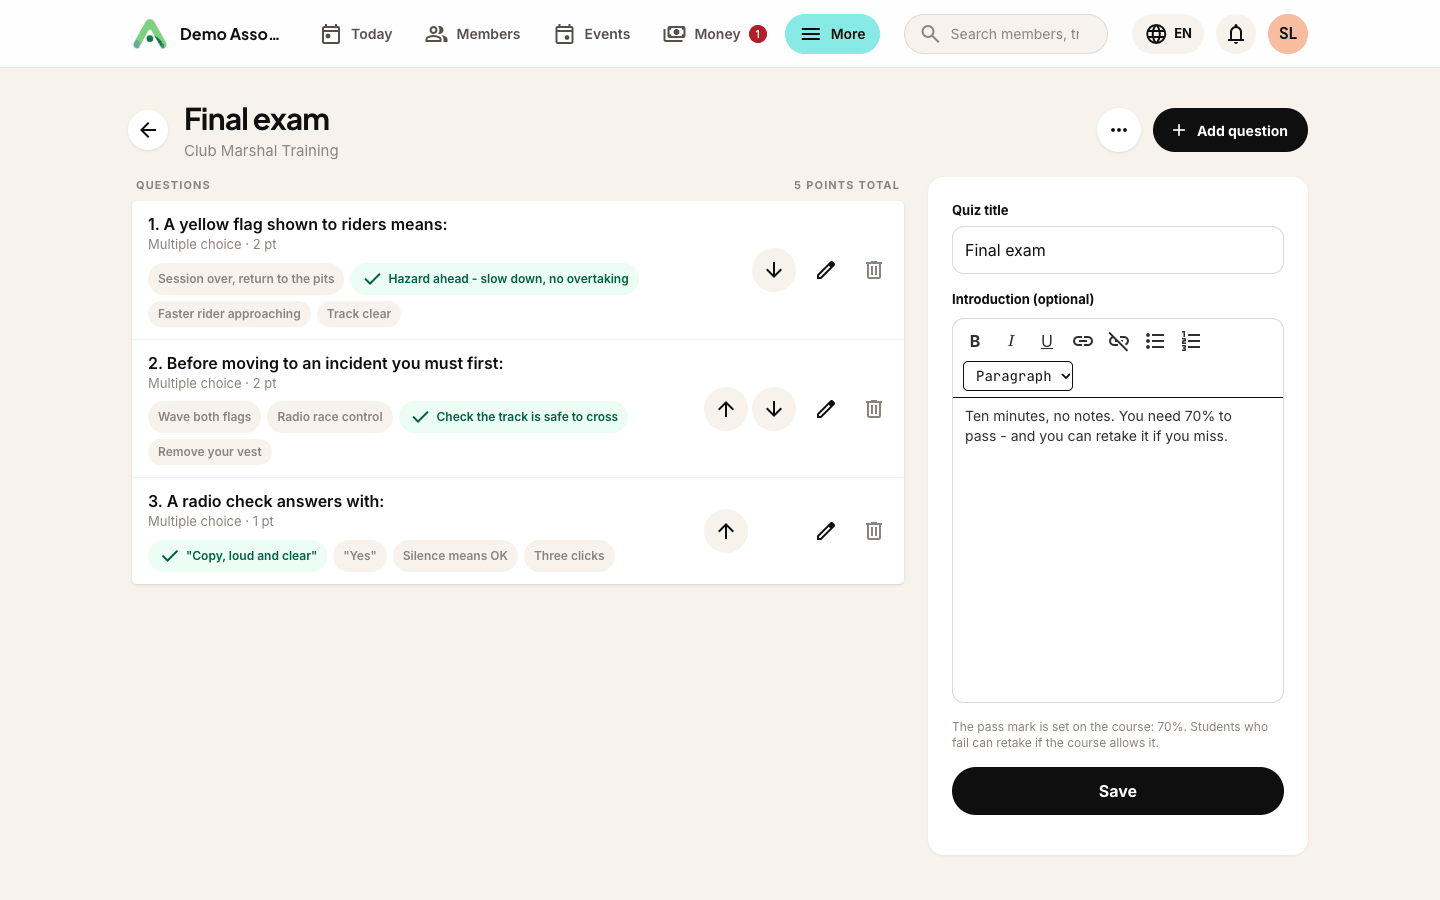Click the "Copy, loud and clear" answer
Screen dimensions: 1440x900
tap(237, 556)
